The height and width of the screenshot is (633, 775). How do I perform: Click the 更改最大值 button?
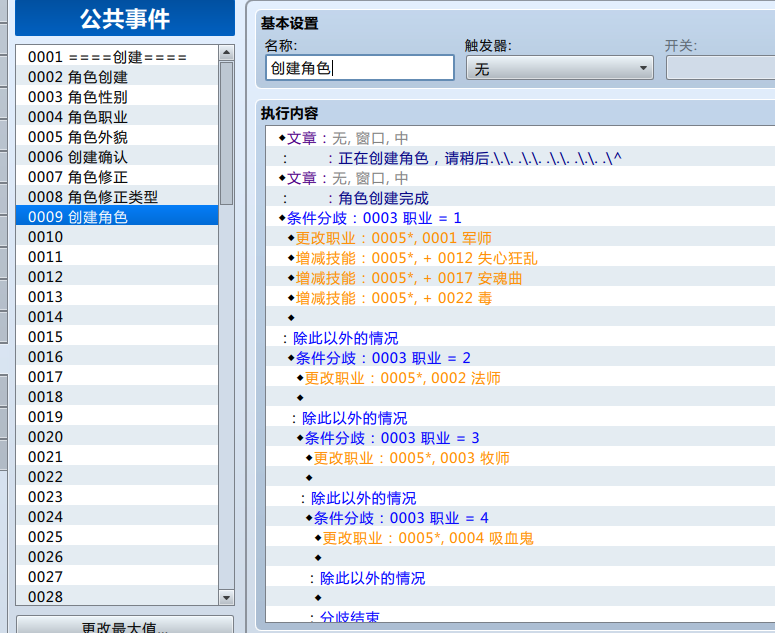125,627
